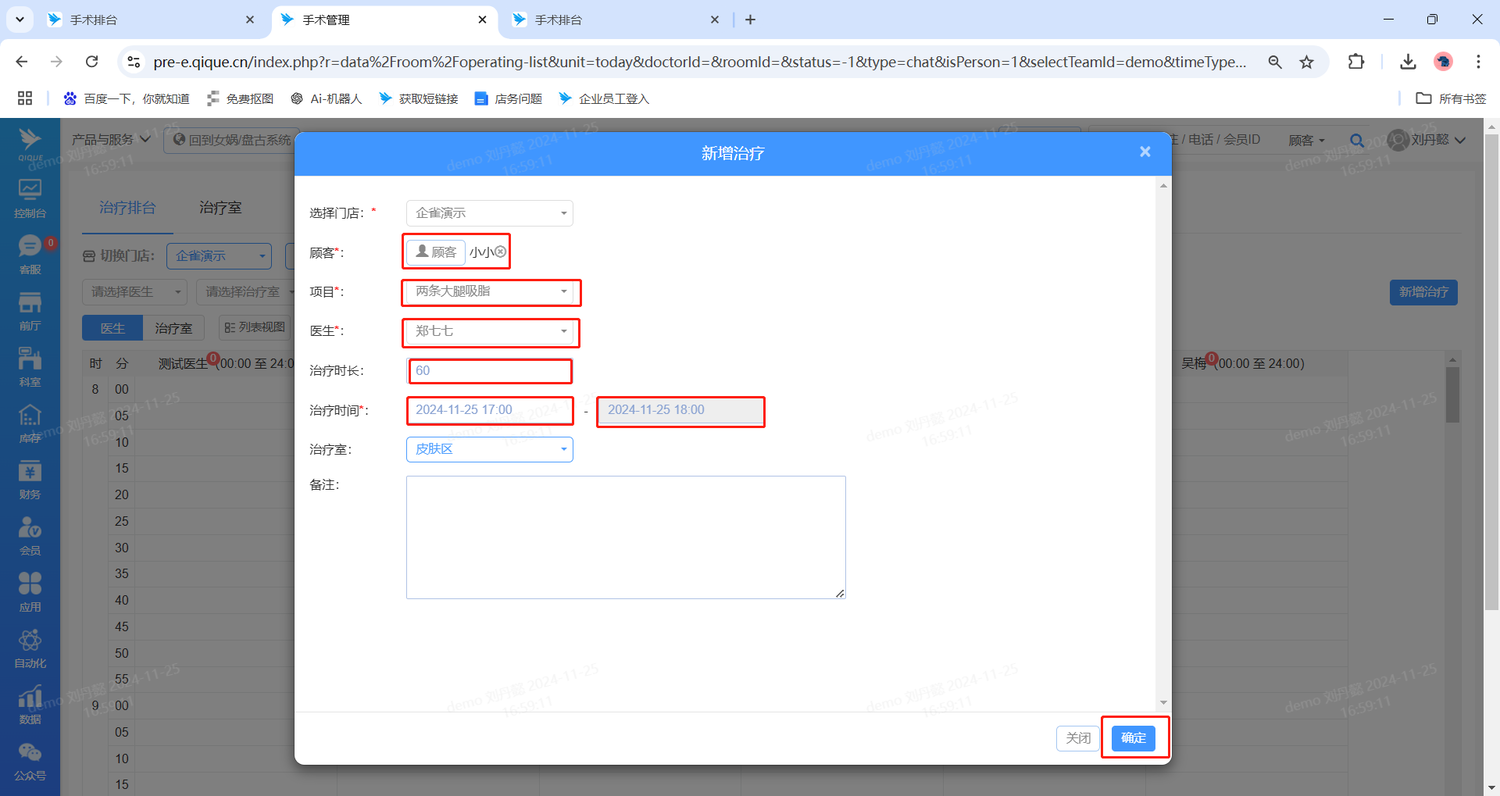Screen dimensions: 1500x796
Task: Open the 控制台 dashboard sidebar icon
Action: (x=29, y=198)
